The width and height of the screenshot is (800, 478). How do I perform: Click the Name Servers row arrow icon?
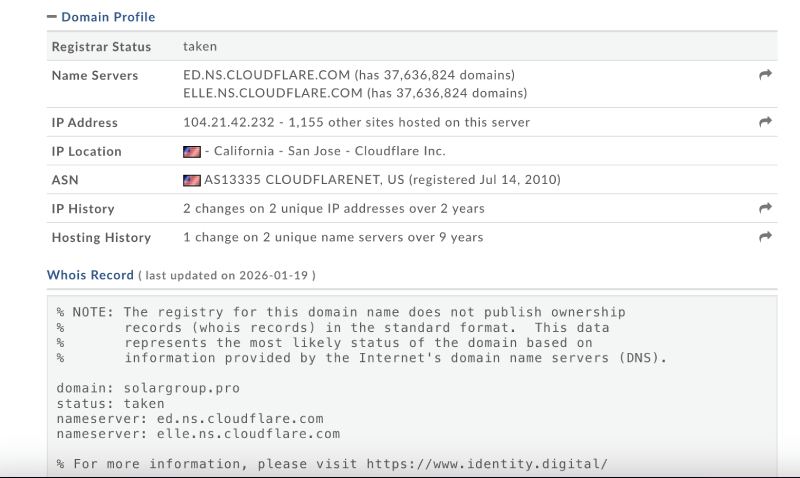tap(765, 75)
